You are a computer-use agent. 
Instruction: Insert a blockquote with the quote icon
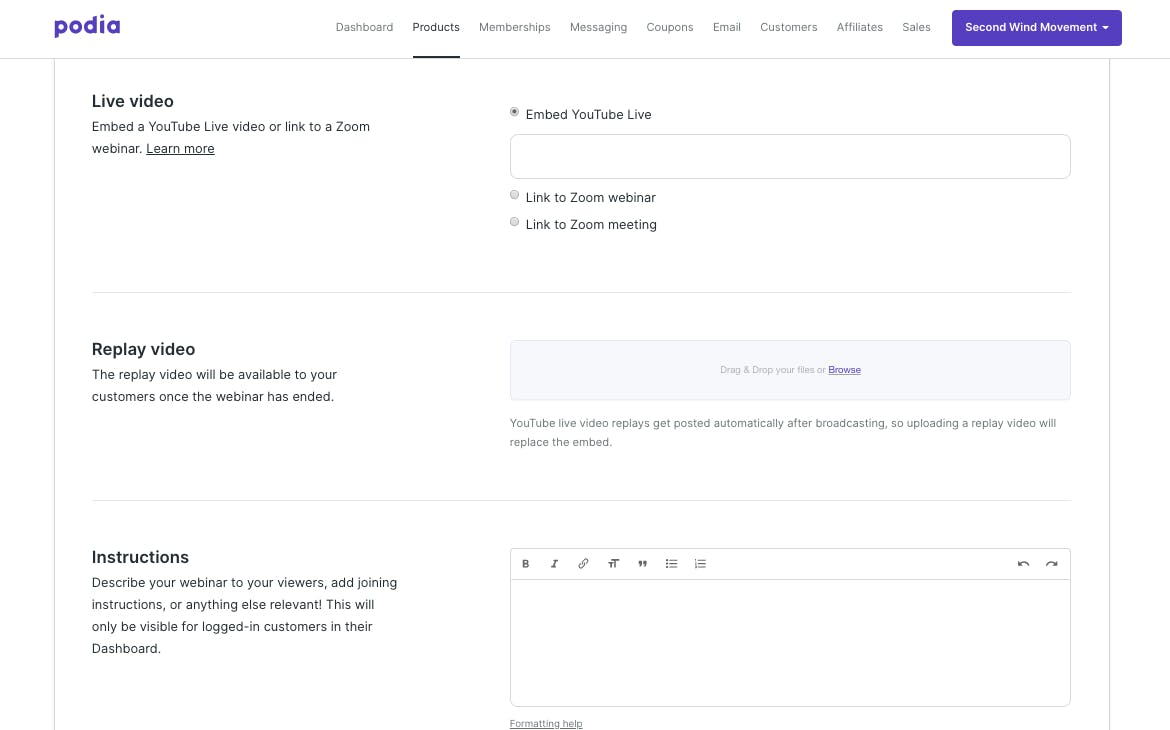click(x=642, y=564)
